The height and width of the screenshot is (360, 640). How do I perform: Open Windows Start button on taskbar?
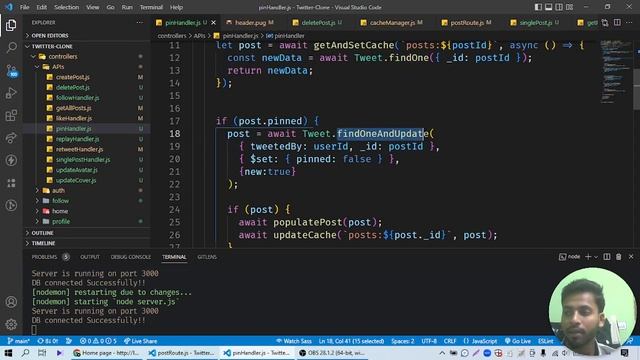[x=8, y=353]
